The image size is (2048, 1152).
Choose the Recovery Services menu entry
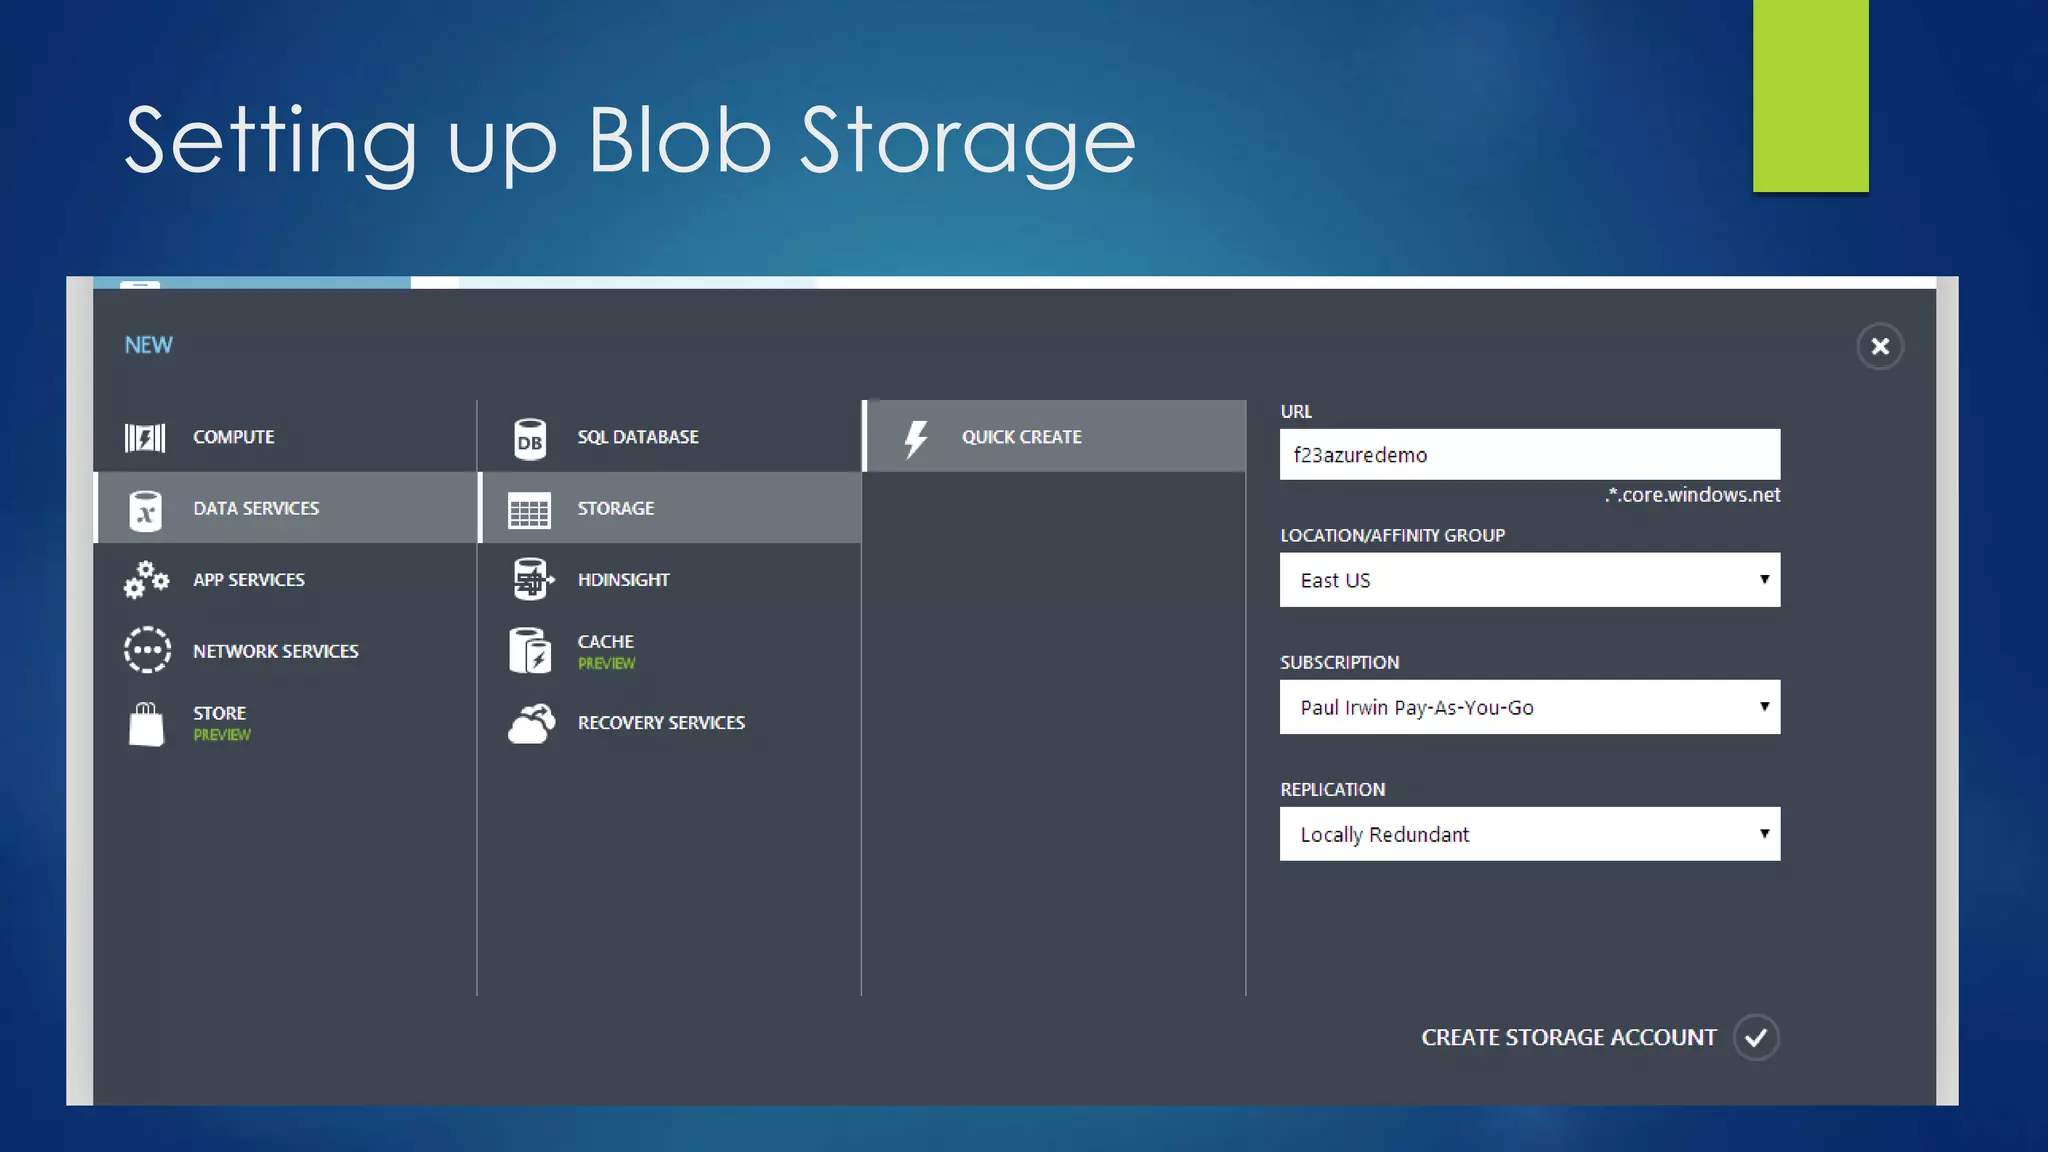click(661, 723)
